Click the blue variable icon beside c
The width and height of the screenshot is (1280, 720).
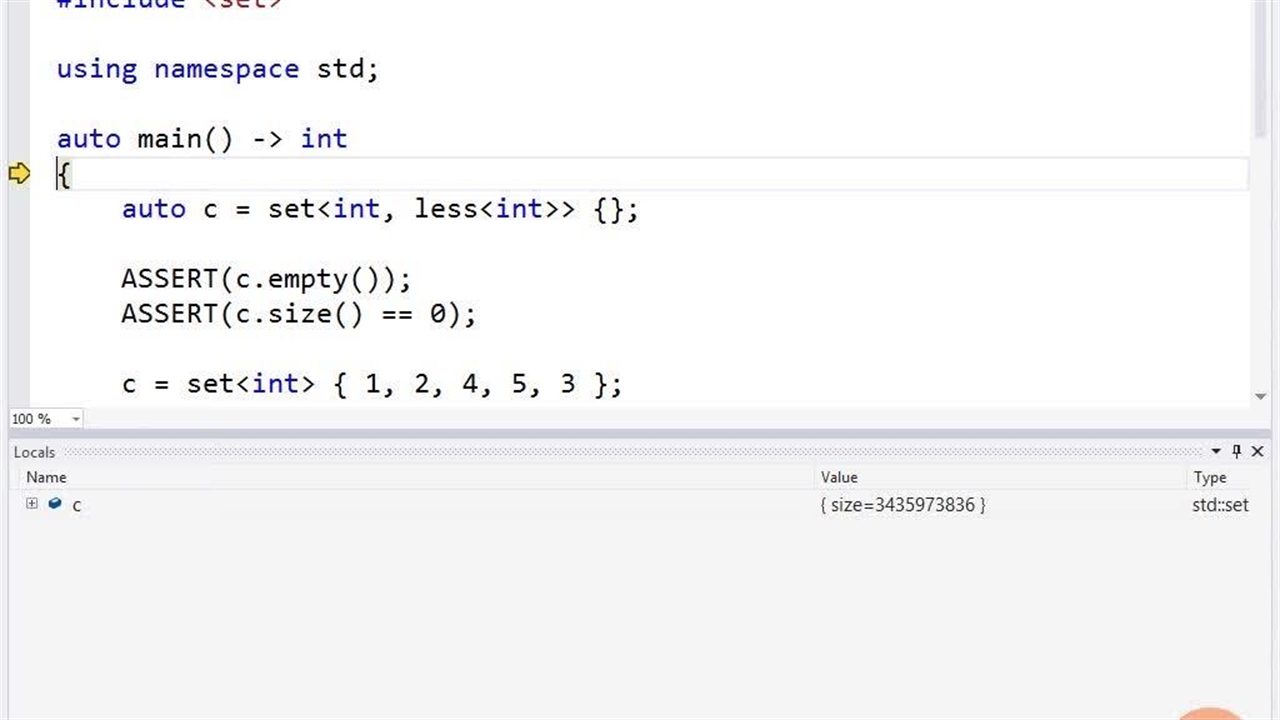[x=55, y=504]
